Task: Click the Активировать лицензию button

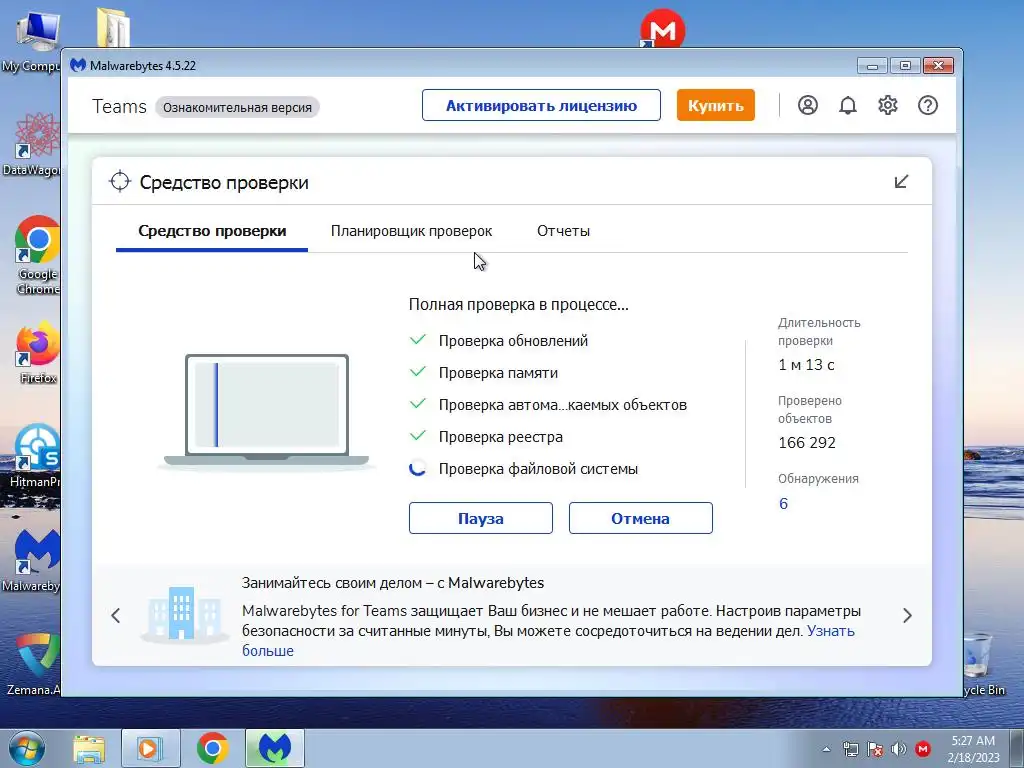Action: 541,106
